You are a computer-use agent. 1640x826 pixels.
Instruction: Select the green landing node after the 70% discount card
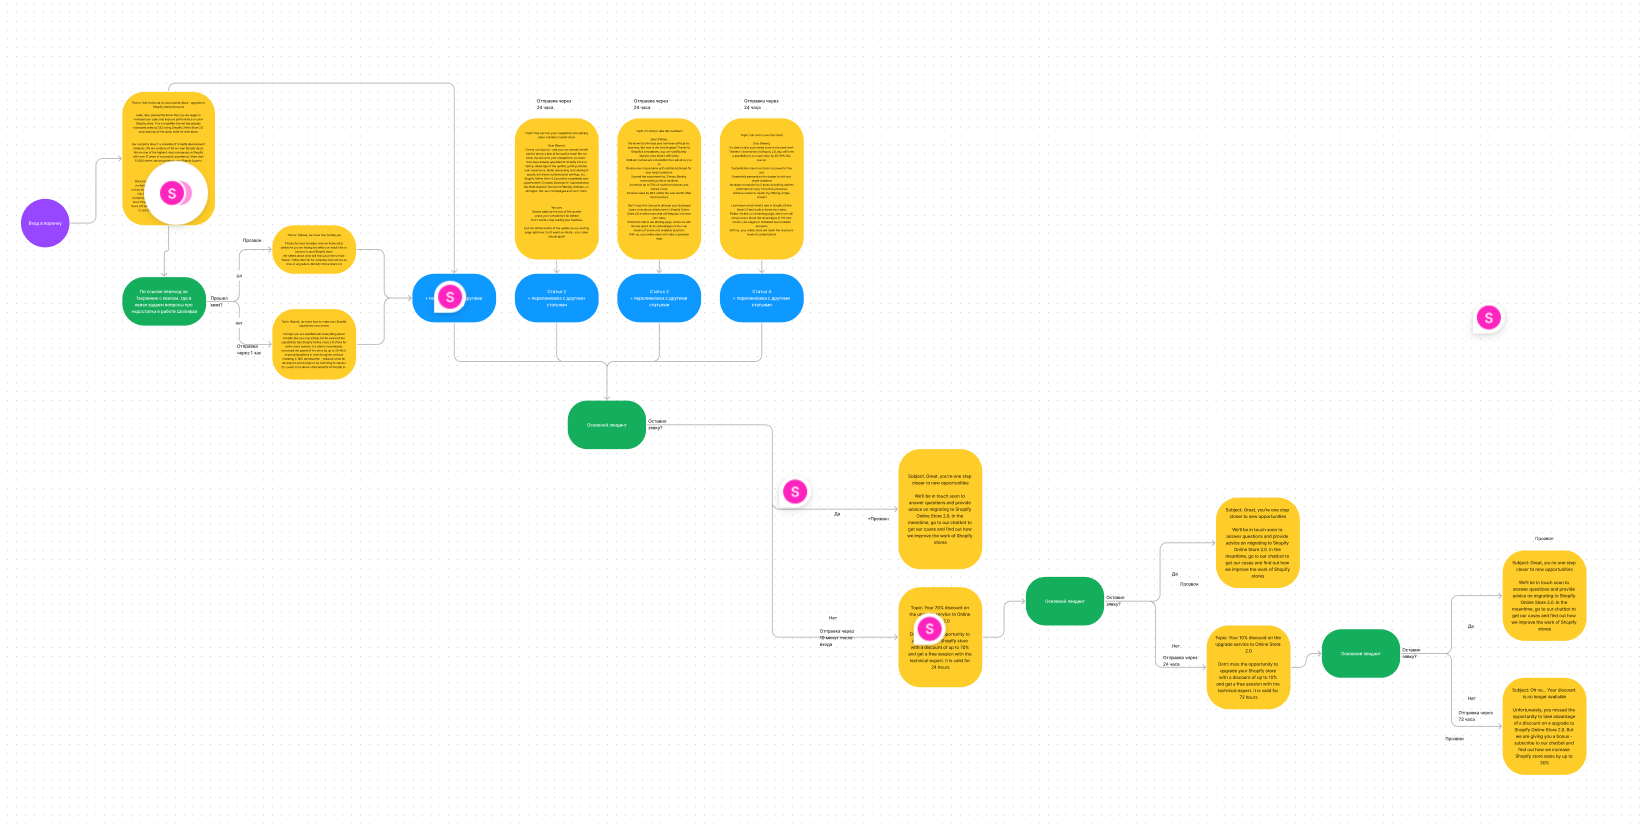pyautogui.click(x=1065, y=601)
